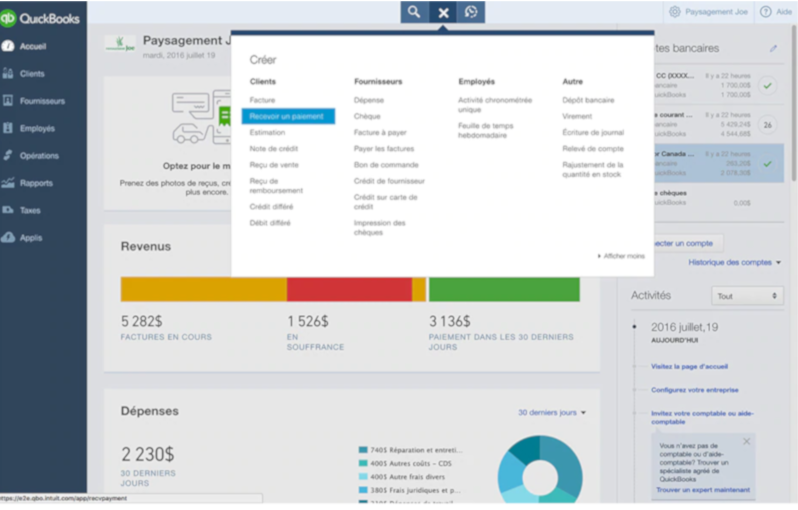Click the 400$ Autres coûts – CDS legend

(x=405, y=464)
